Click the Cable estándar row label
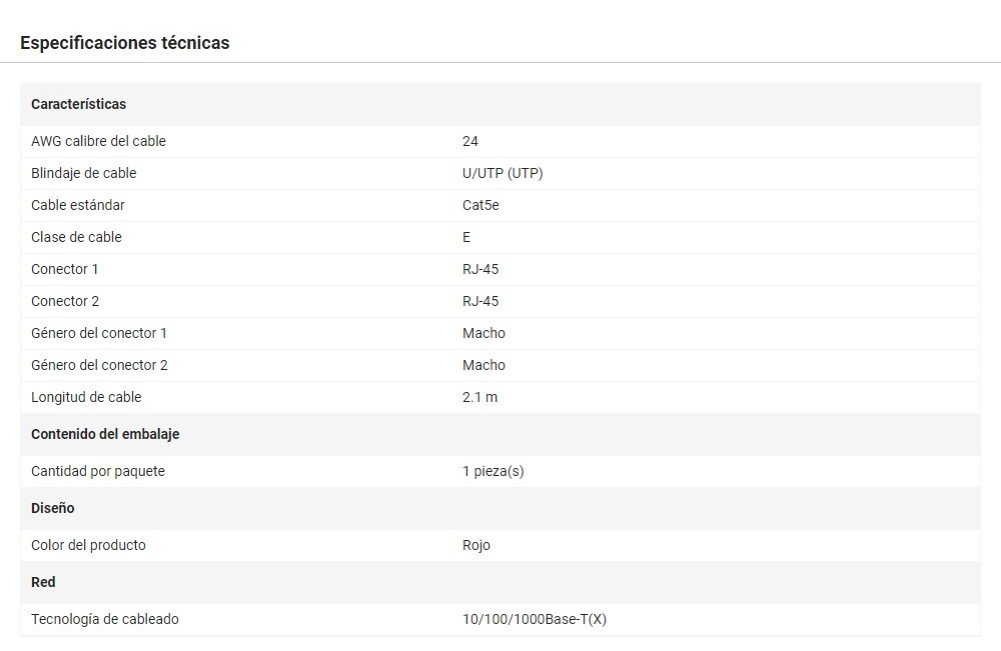Viewport: 1001px width, 651px height. [x=78, y=205]
